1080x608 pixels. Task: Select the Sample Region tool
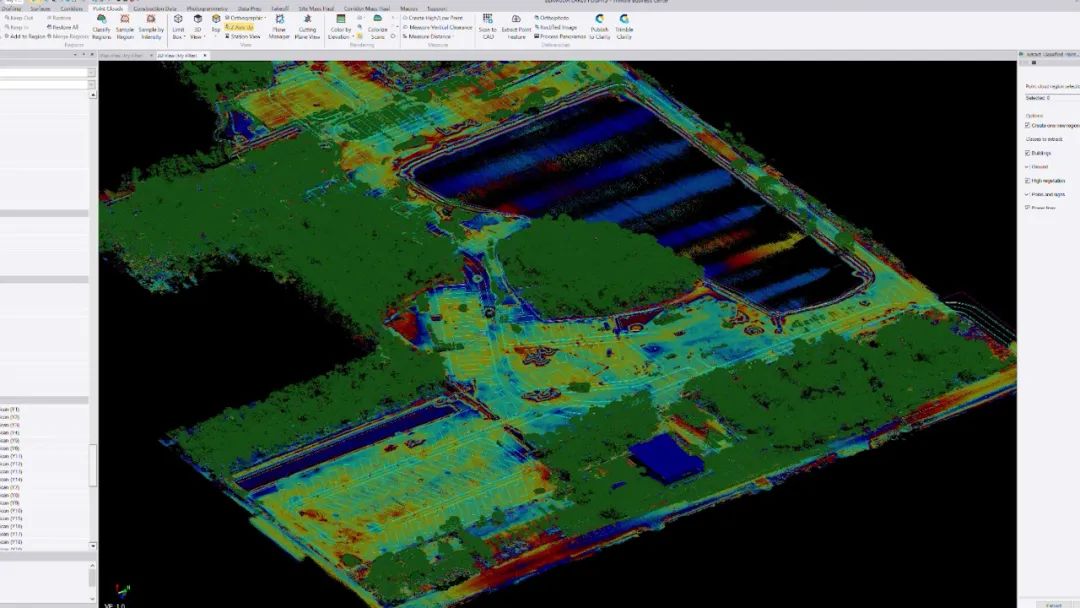pyautogui.click(x=125, y=23)
